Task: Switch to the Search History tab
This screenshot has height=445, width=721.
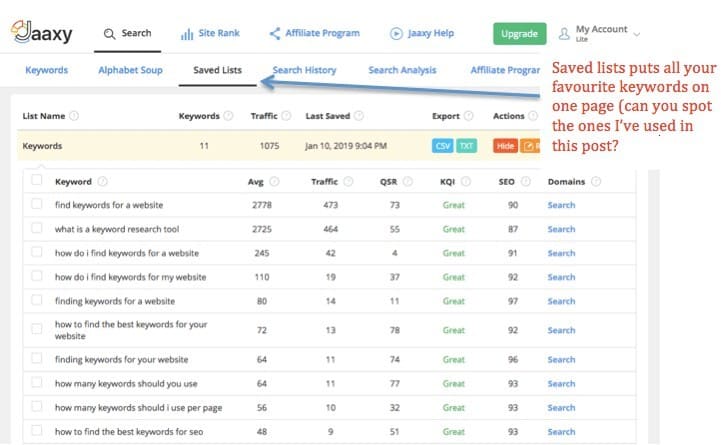Action: 304,70
